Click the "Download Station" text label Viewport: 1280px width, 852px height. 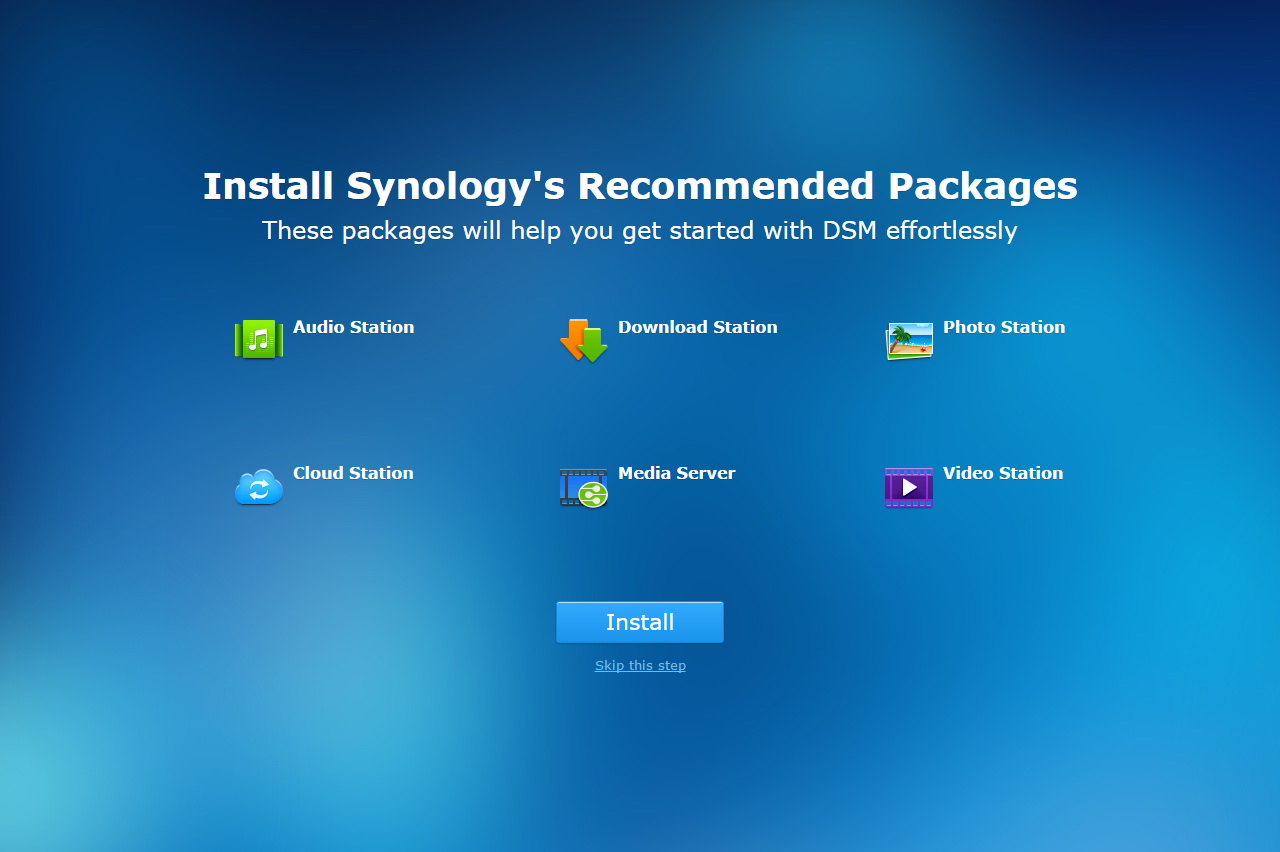click(697, 327)
